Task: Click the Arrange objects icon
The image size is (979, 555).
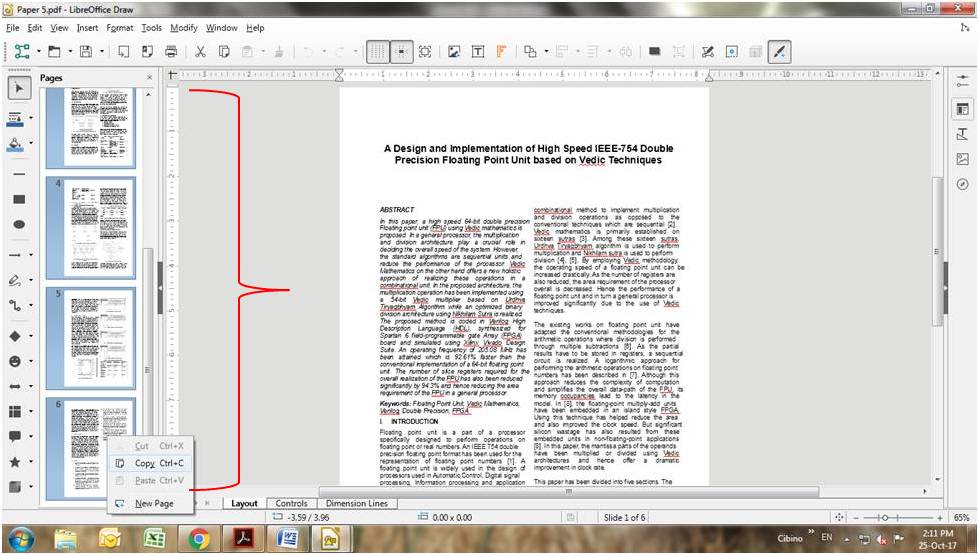Action: [530, 52]
